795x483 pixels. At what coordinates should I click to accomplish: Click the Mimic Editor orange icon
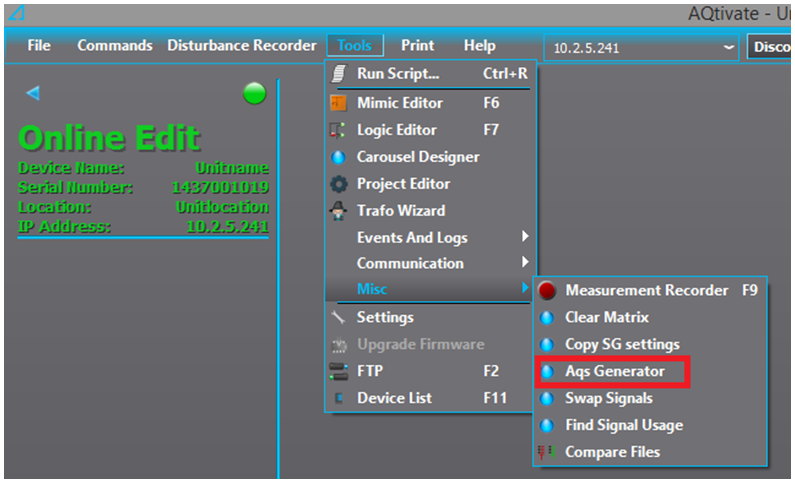point(338,103)
